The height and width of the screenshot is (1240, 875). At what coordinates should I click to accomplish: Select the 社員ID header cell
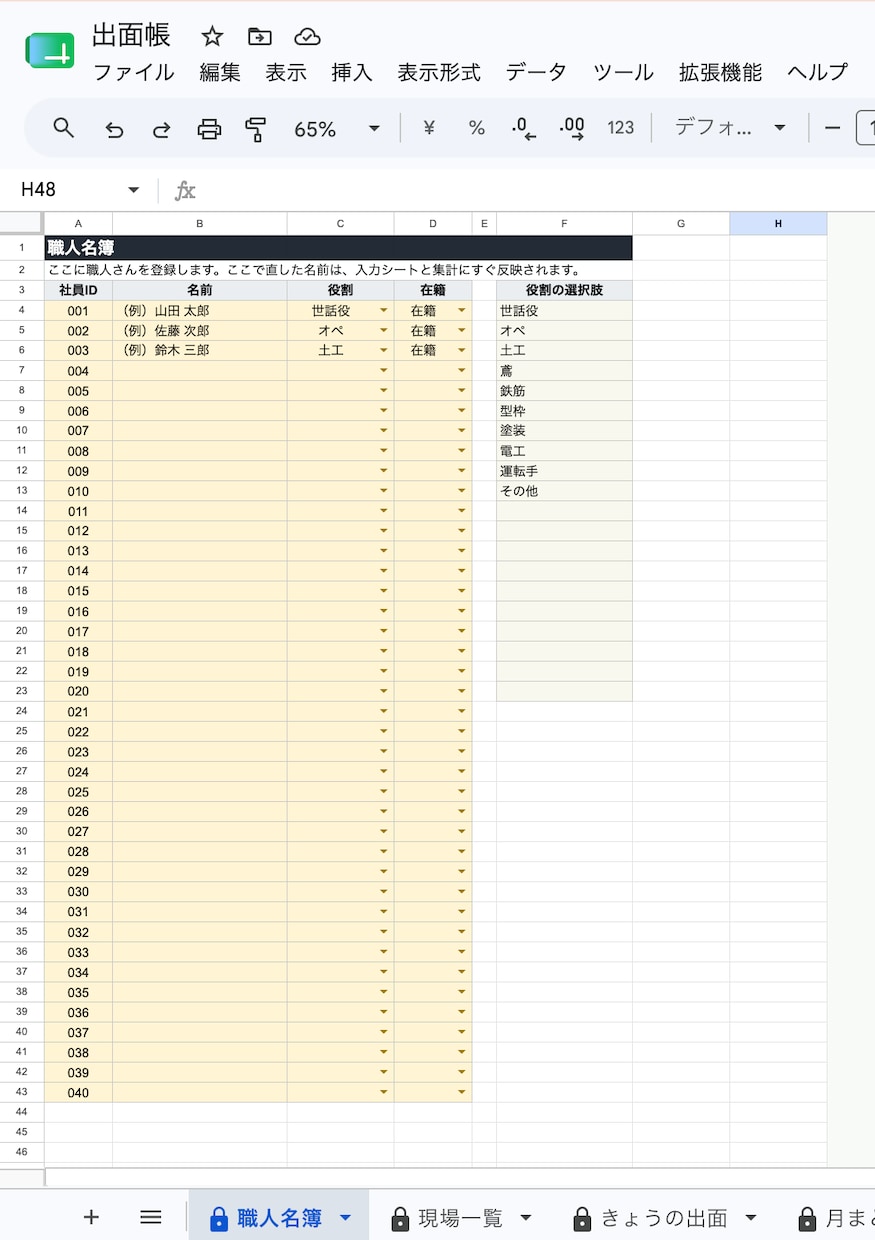coord(78,290)
